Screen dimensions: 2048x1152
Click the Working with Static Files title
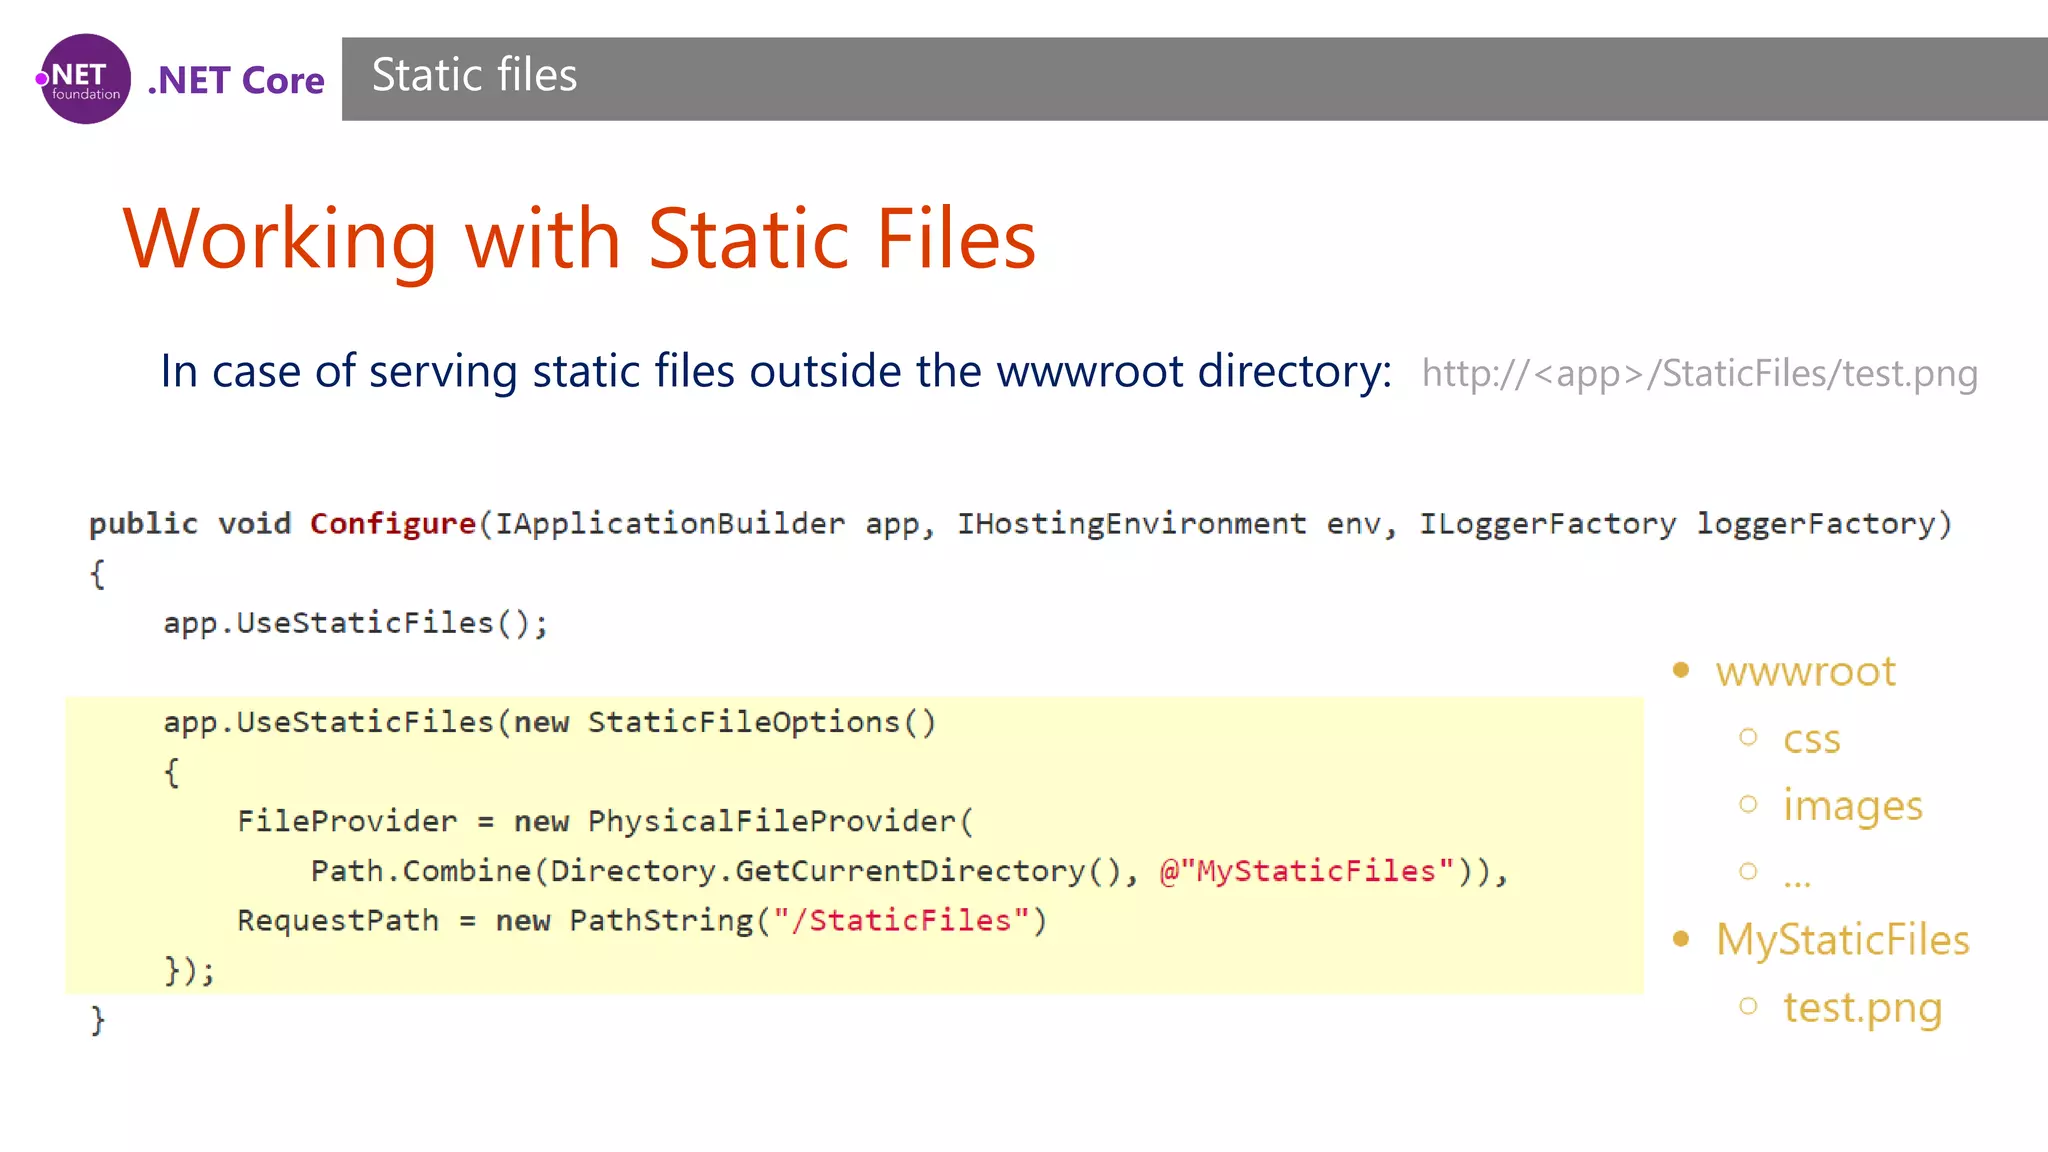click(x=579, y=238)
